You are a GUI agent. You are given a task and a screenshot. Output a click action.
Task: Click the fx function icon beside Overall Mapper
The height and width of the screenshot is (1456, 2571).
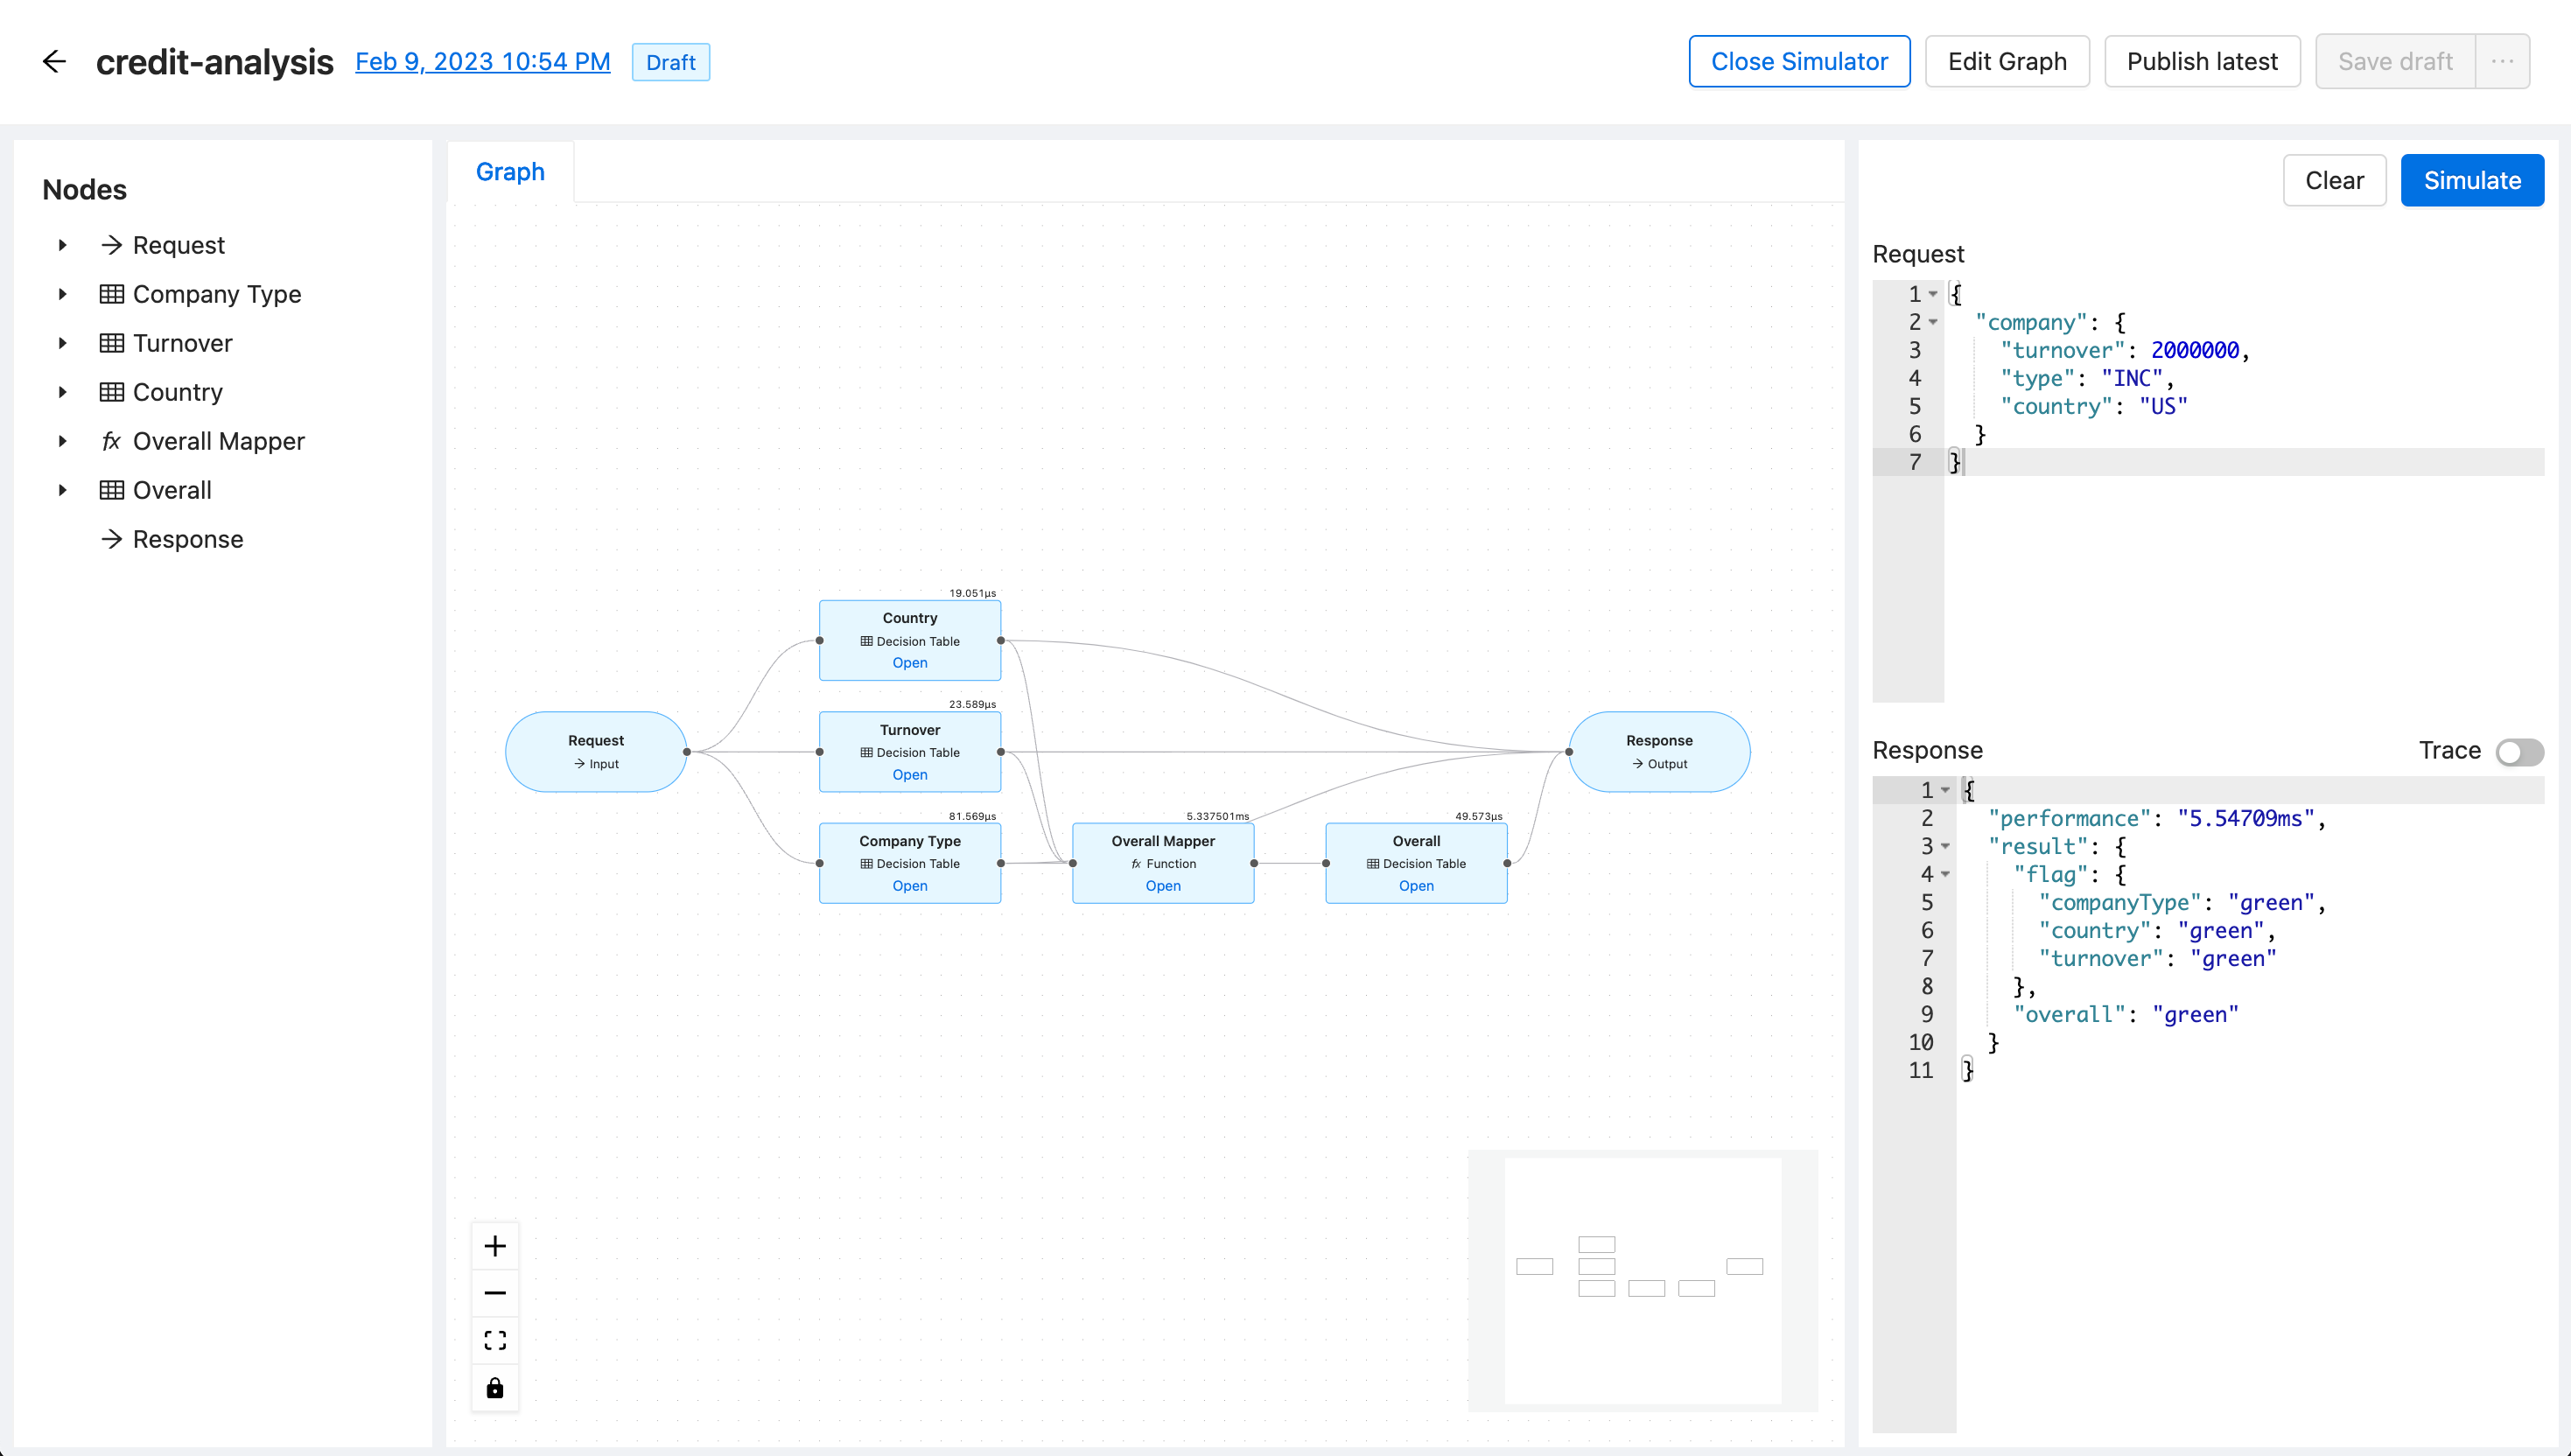click(x=111, y=441)
